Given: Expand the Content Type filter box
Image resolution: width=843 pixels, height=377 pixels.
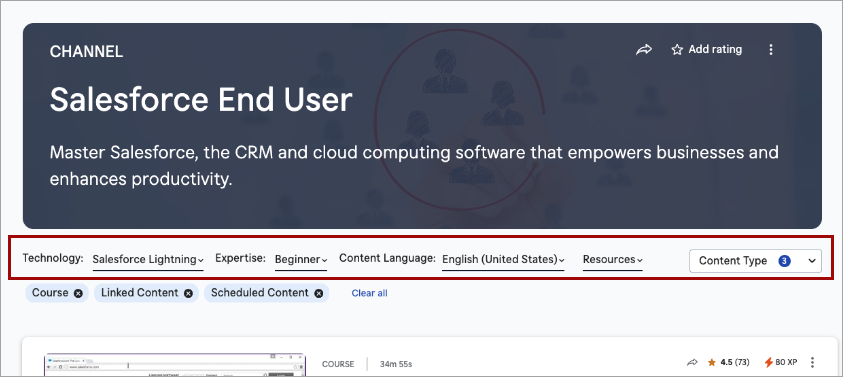Looking at the screenshot, I should coord(755,261).
